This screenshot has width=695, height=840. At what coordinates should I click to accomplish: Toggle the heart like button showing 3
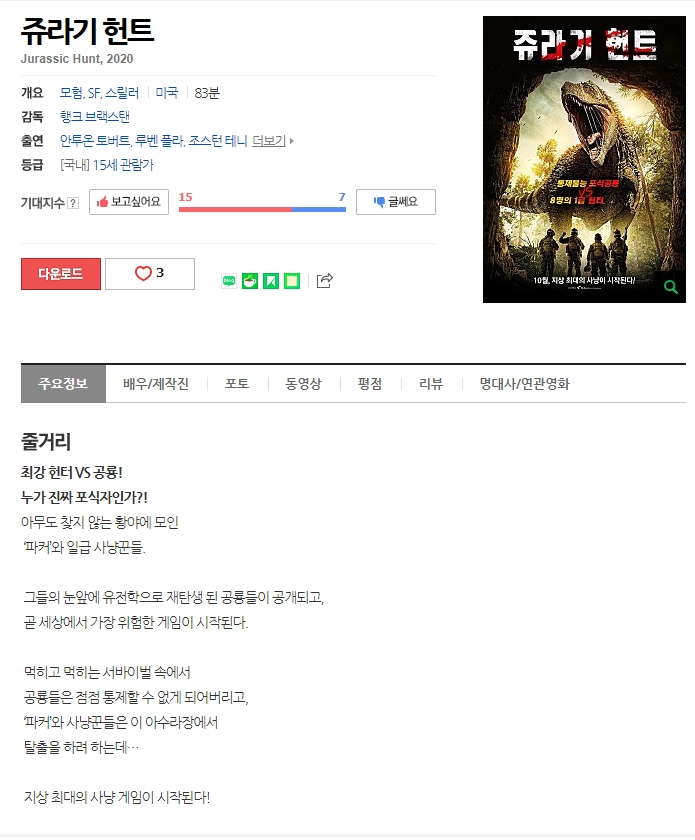tap(150, 274)
